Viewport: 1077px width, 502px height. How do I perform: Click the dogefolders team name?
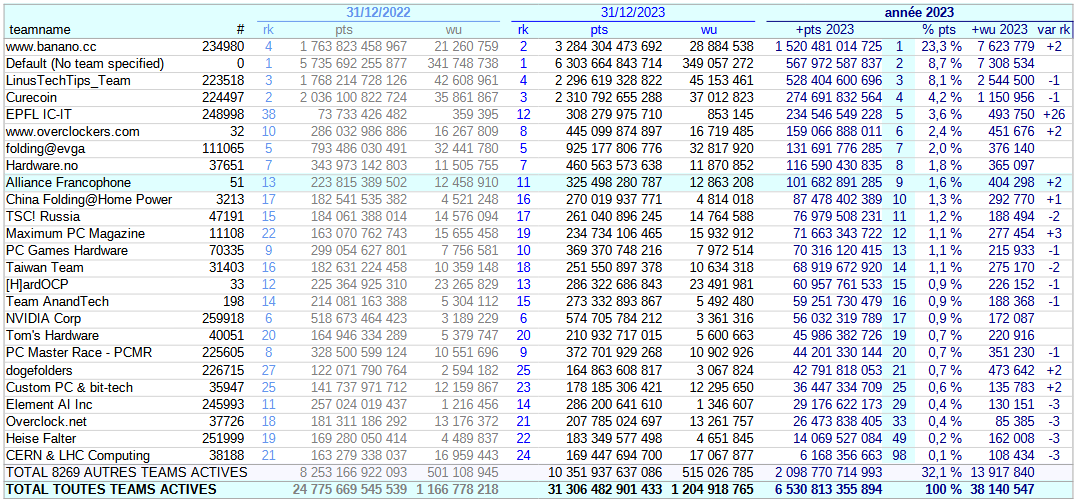(38, 370)
